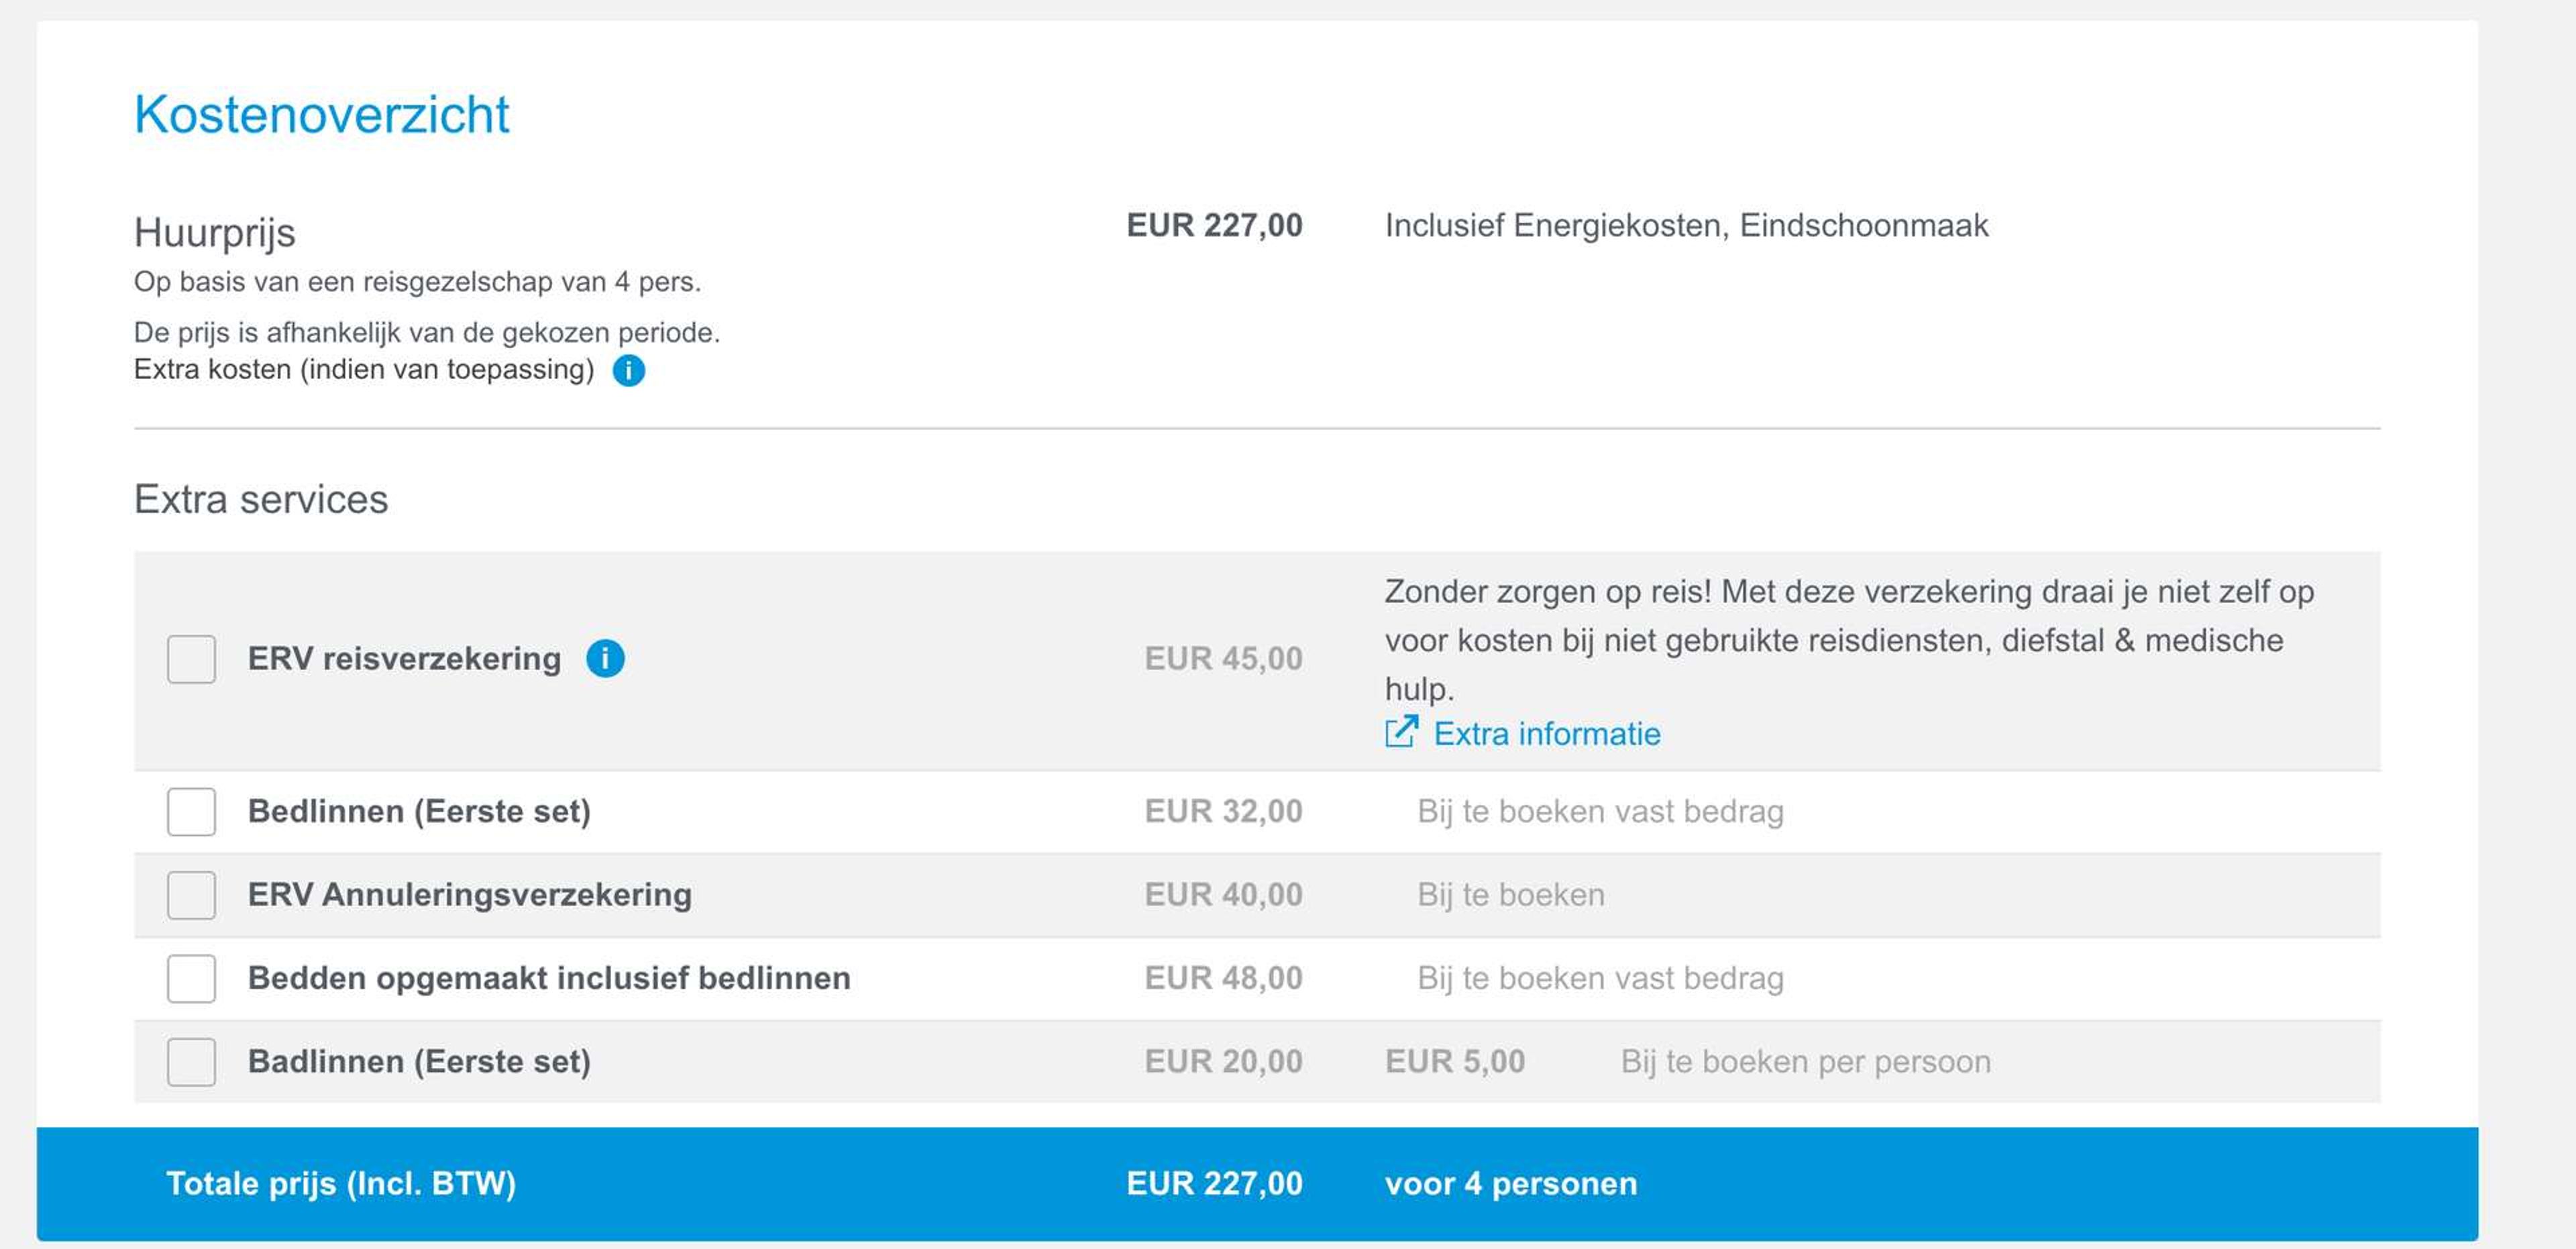The height and width of the screenshot is (1249, 2576).
Task: Click the ERV reisverzekering label
Action: click(x=404, y=659)
